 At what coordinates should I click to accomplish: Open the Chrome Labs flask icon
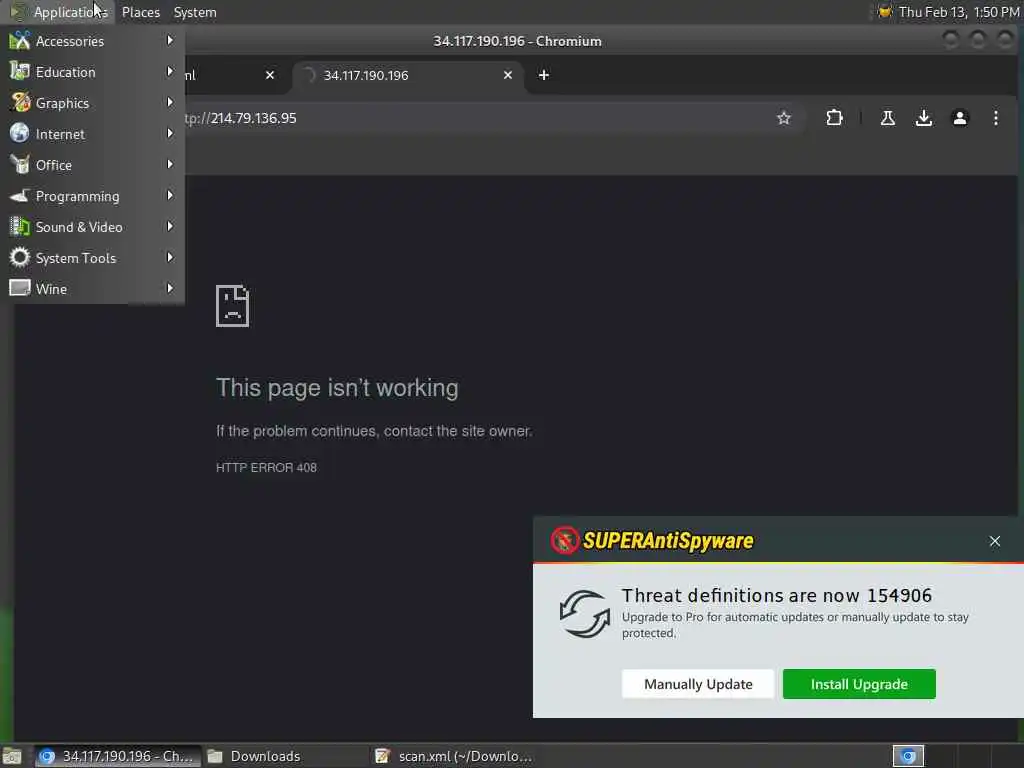888,118
